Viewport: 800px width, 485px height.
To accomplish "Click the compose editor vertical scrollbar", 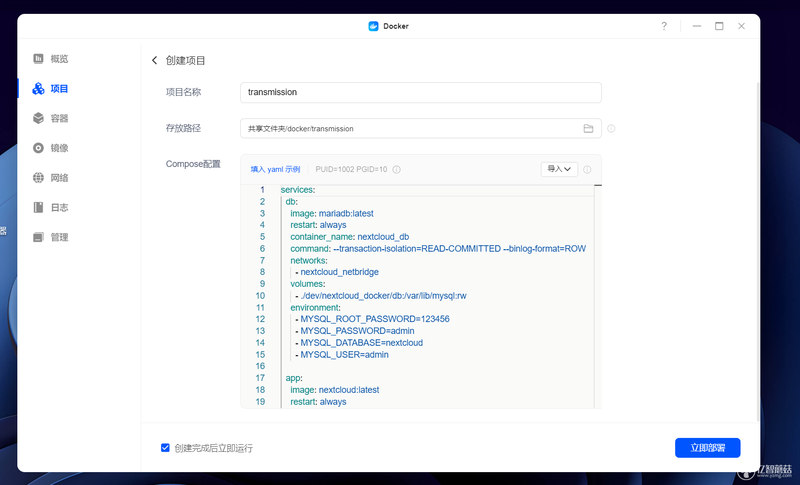I will [x=598, y=296].
